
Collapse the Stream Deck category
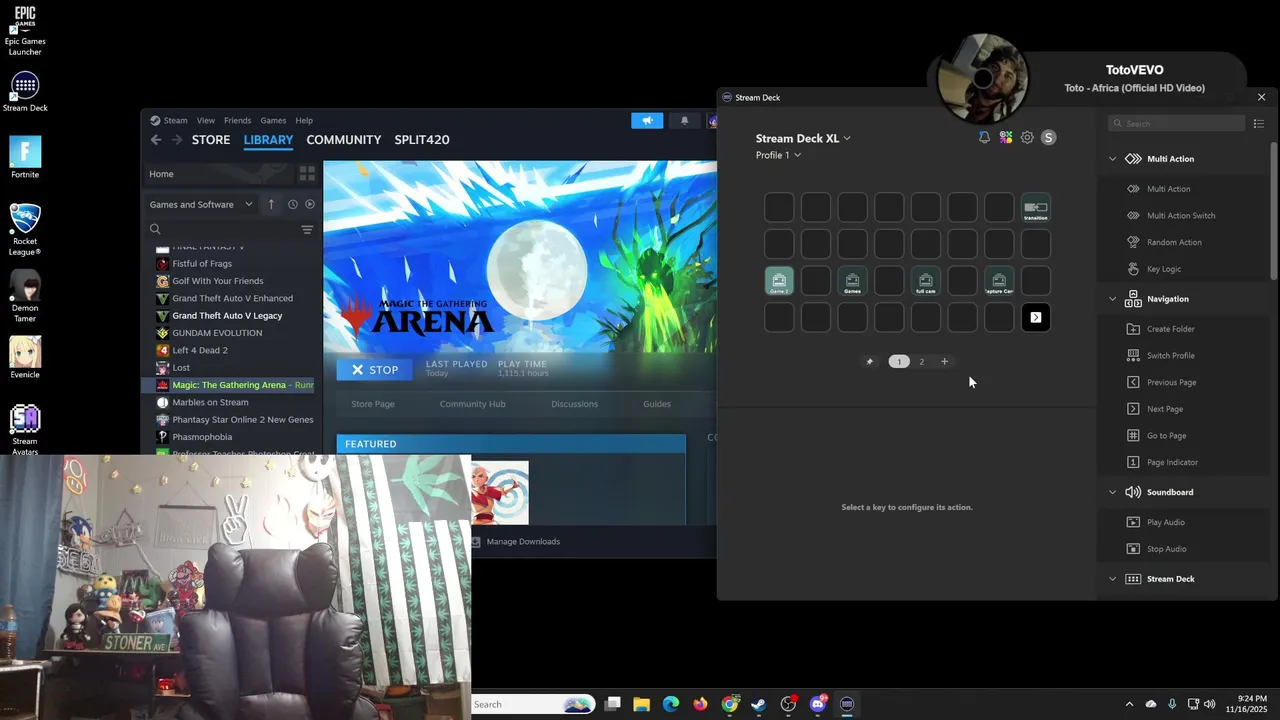[x=1113, y=579]
